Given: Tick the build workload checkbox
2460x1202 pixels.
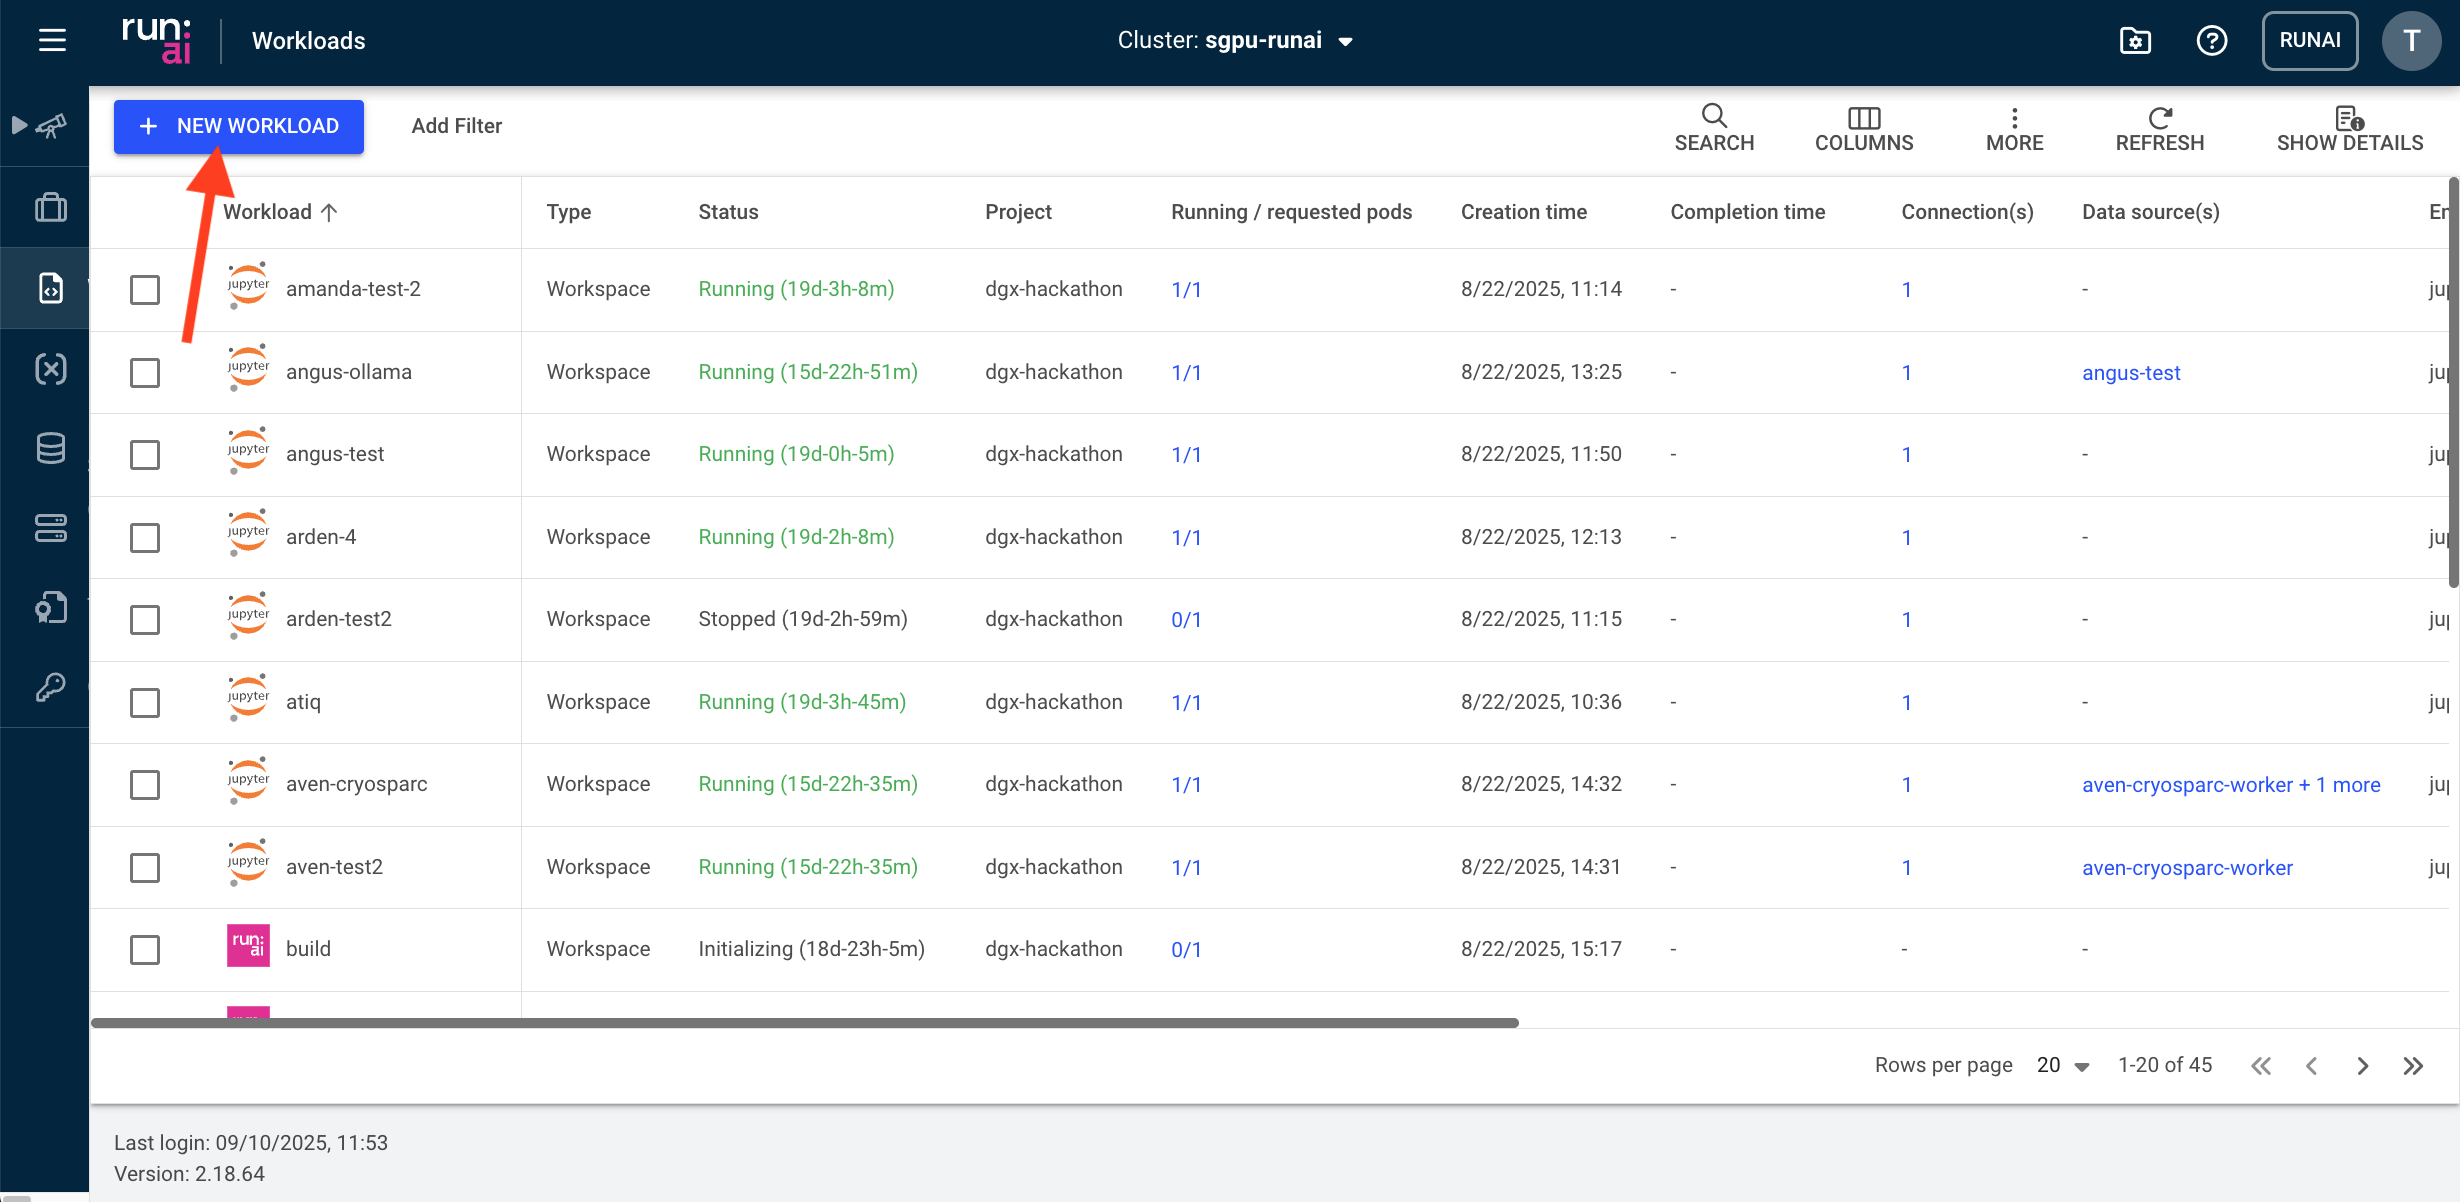Looking at the screenshot, I should 145,950.
